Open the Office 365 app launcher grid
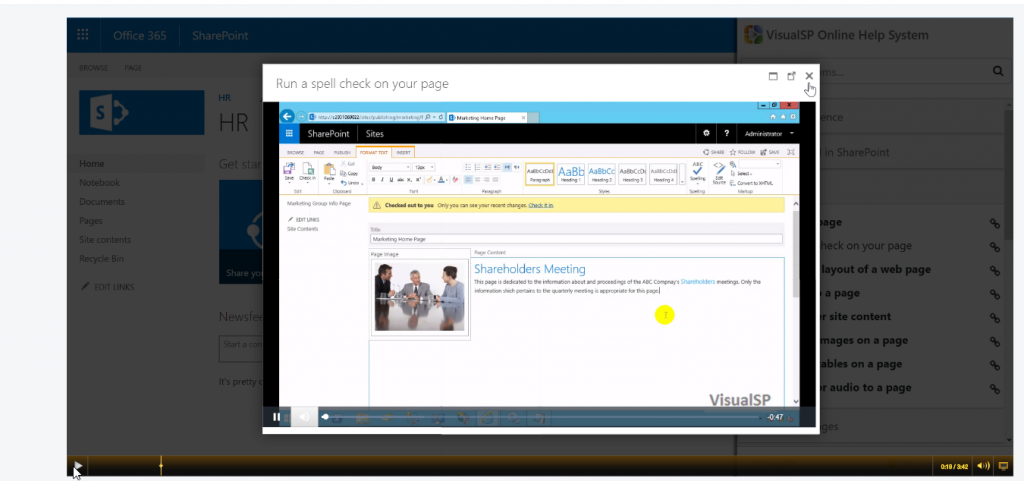Viewport: 1024px width, 481px height. click(83, 35)
